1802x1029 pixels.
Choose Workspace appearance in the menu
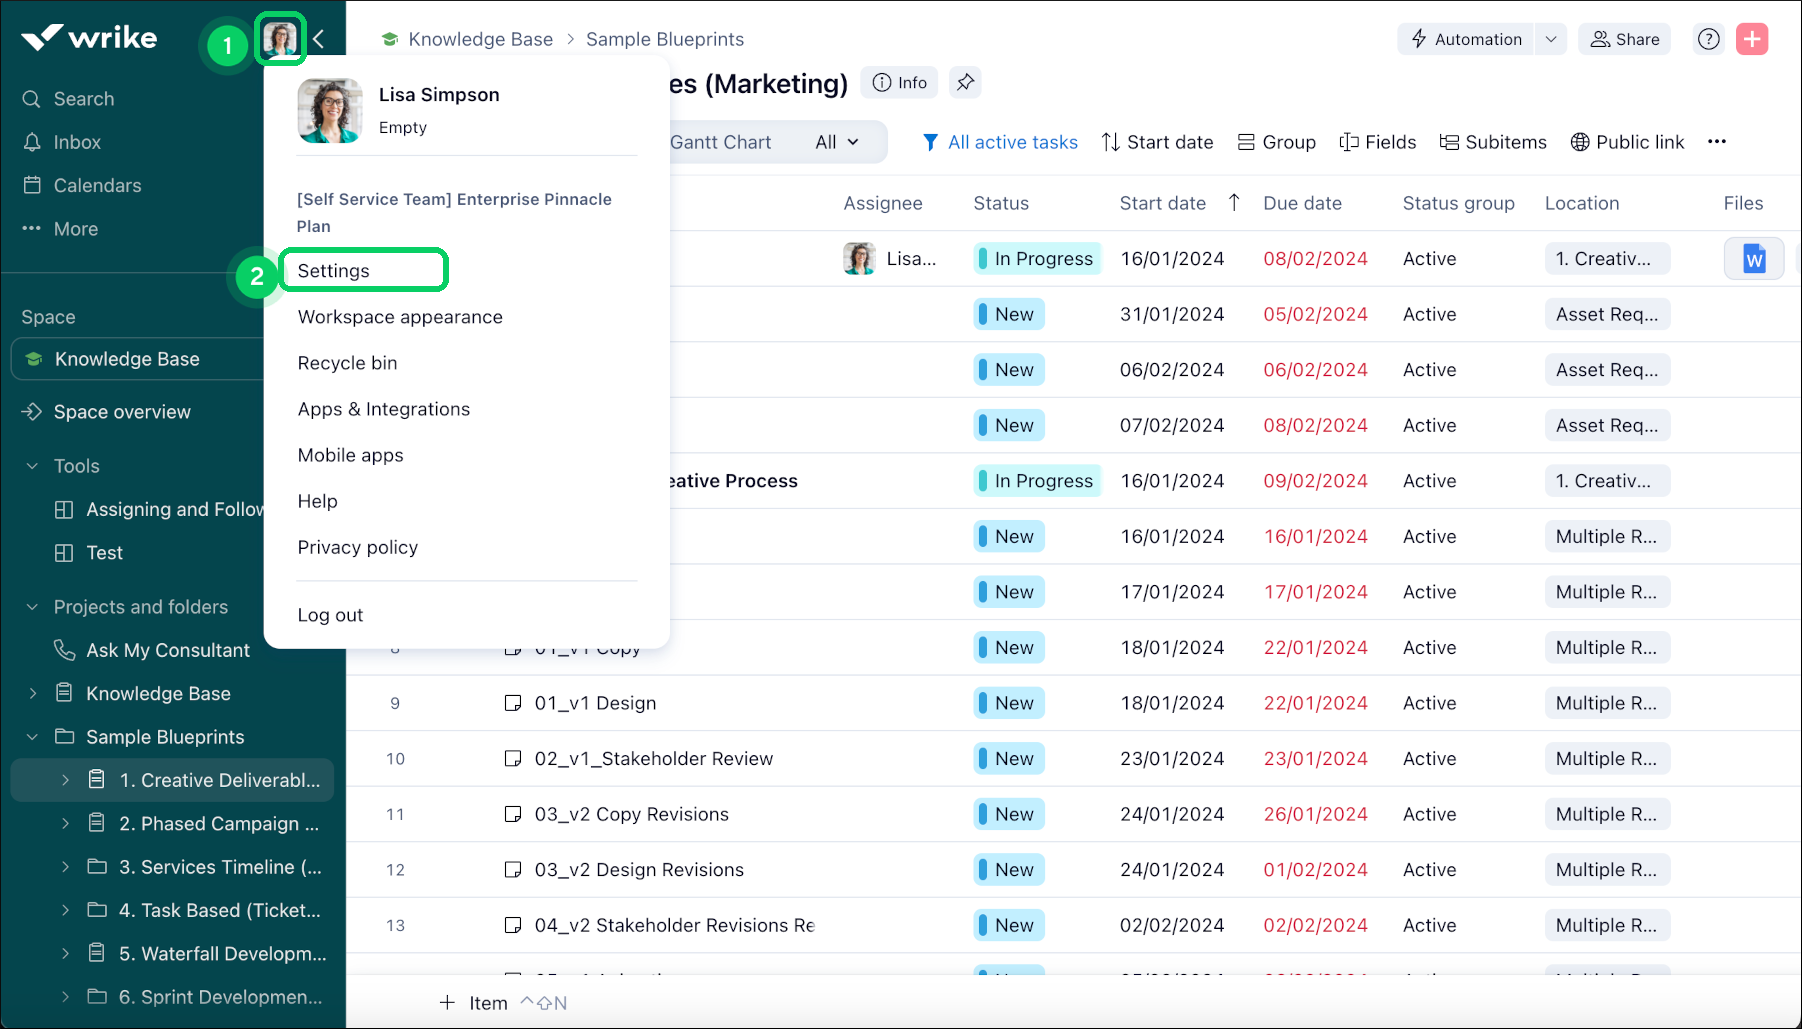[400, 317]
